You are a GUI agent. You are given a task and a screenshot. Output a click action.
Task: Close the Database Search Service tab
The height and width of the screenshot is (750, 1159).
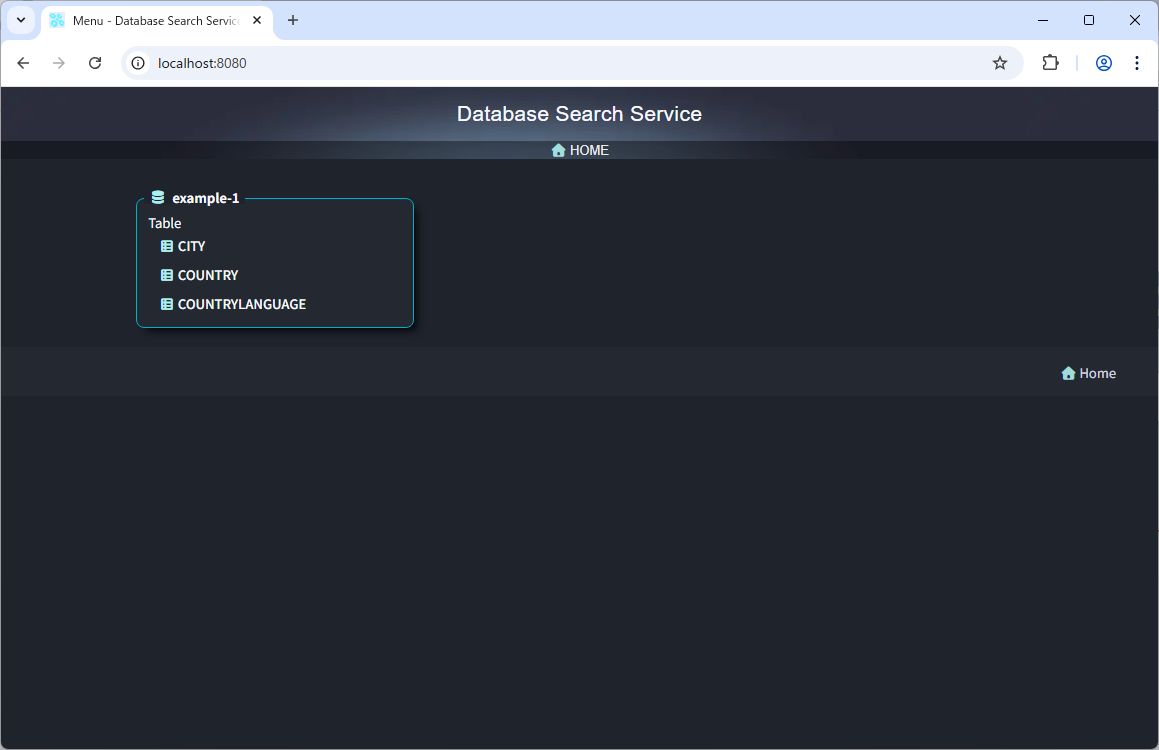tap(257, 20)
